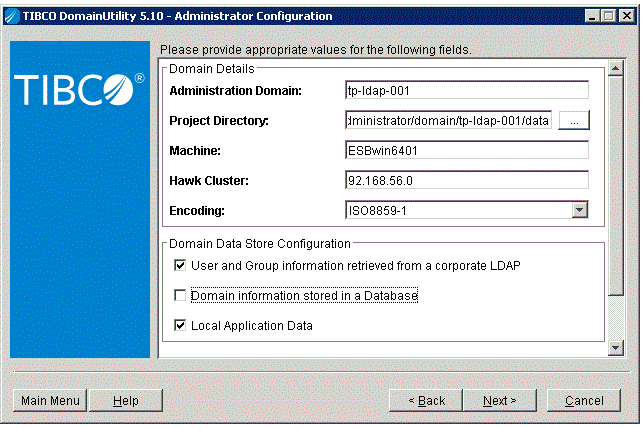Click the scrollbar up arrow
This screenshot has height=427, width=644.
coord(615,68)
